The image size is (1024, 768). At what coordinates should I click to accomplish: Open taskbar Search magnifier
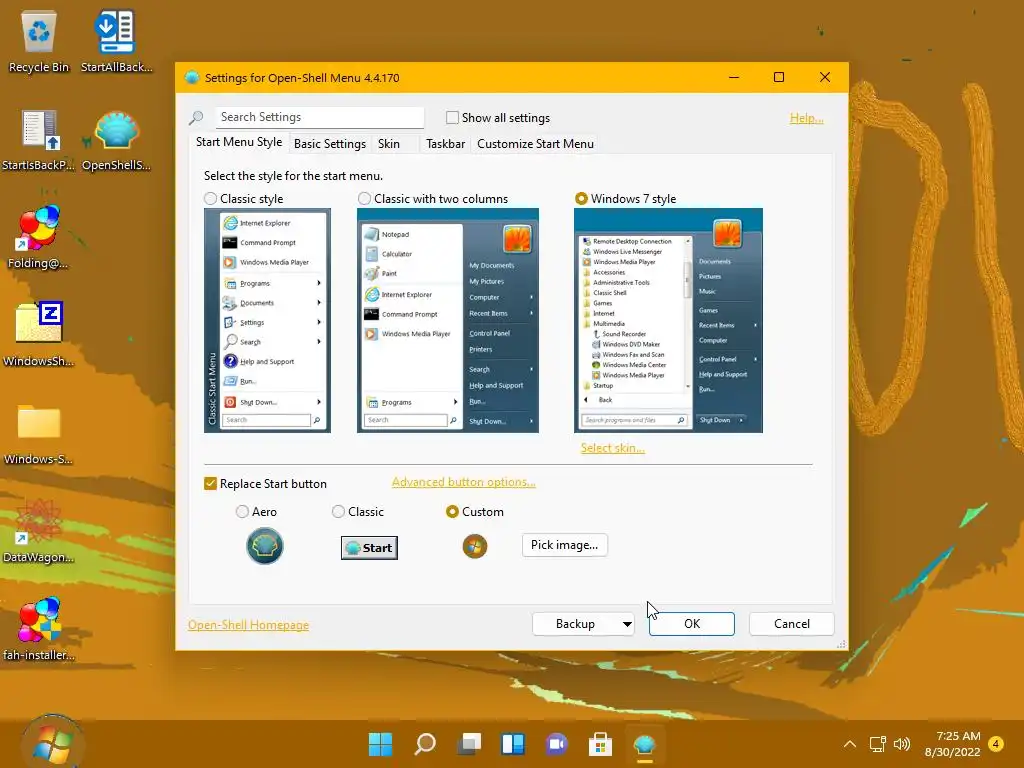(x=425, y=744)
